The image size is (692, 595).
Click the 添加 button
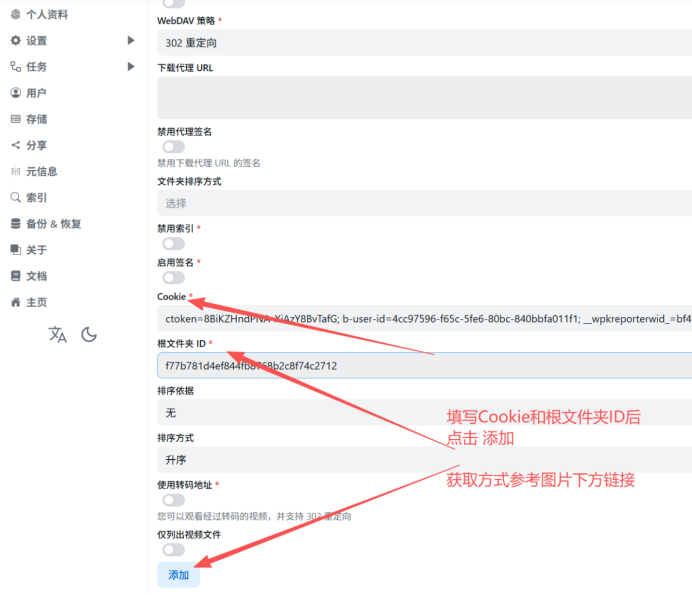coord(178,575)
